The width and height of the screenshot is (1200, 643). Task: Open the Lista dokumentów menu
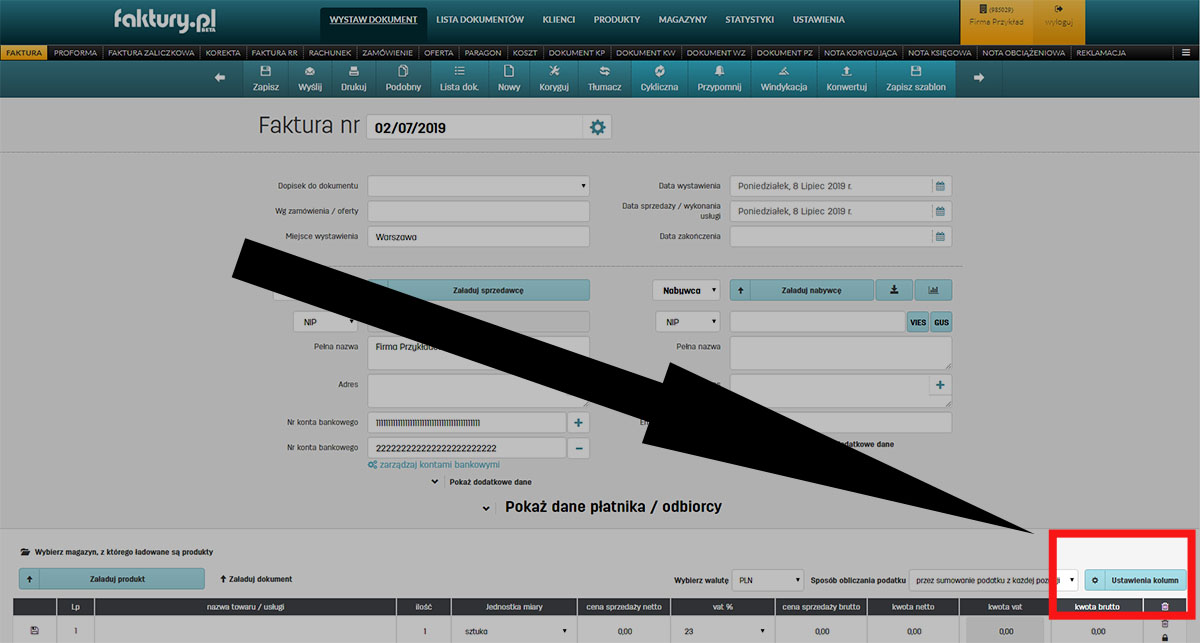[480, 20]
